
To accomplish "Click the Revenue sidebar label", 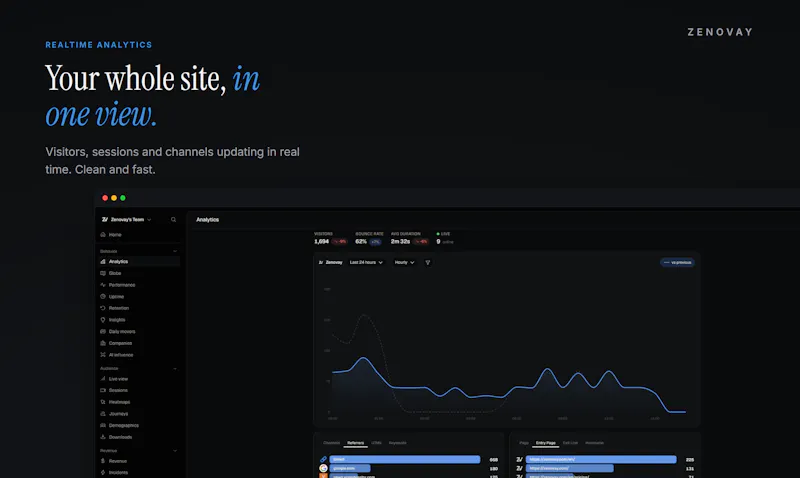I will click(x=118, y=461).
